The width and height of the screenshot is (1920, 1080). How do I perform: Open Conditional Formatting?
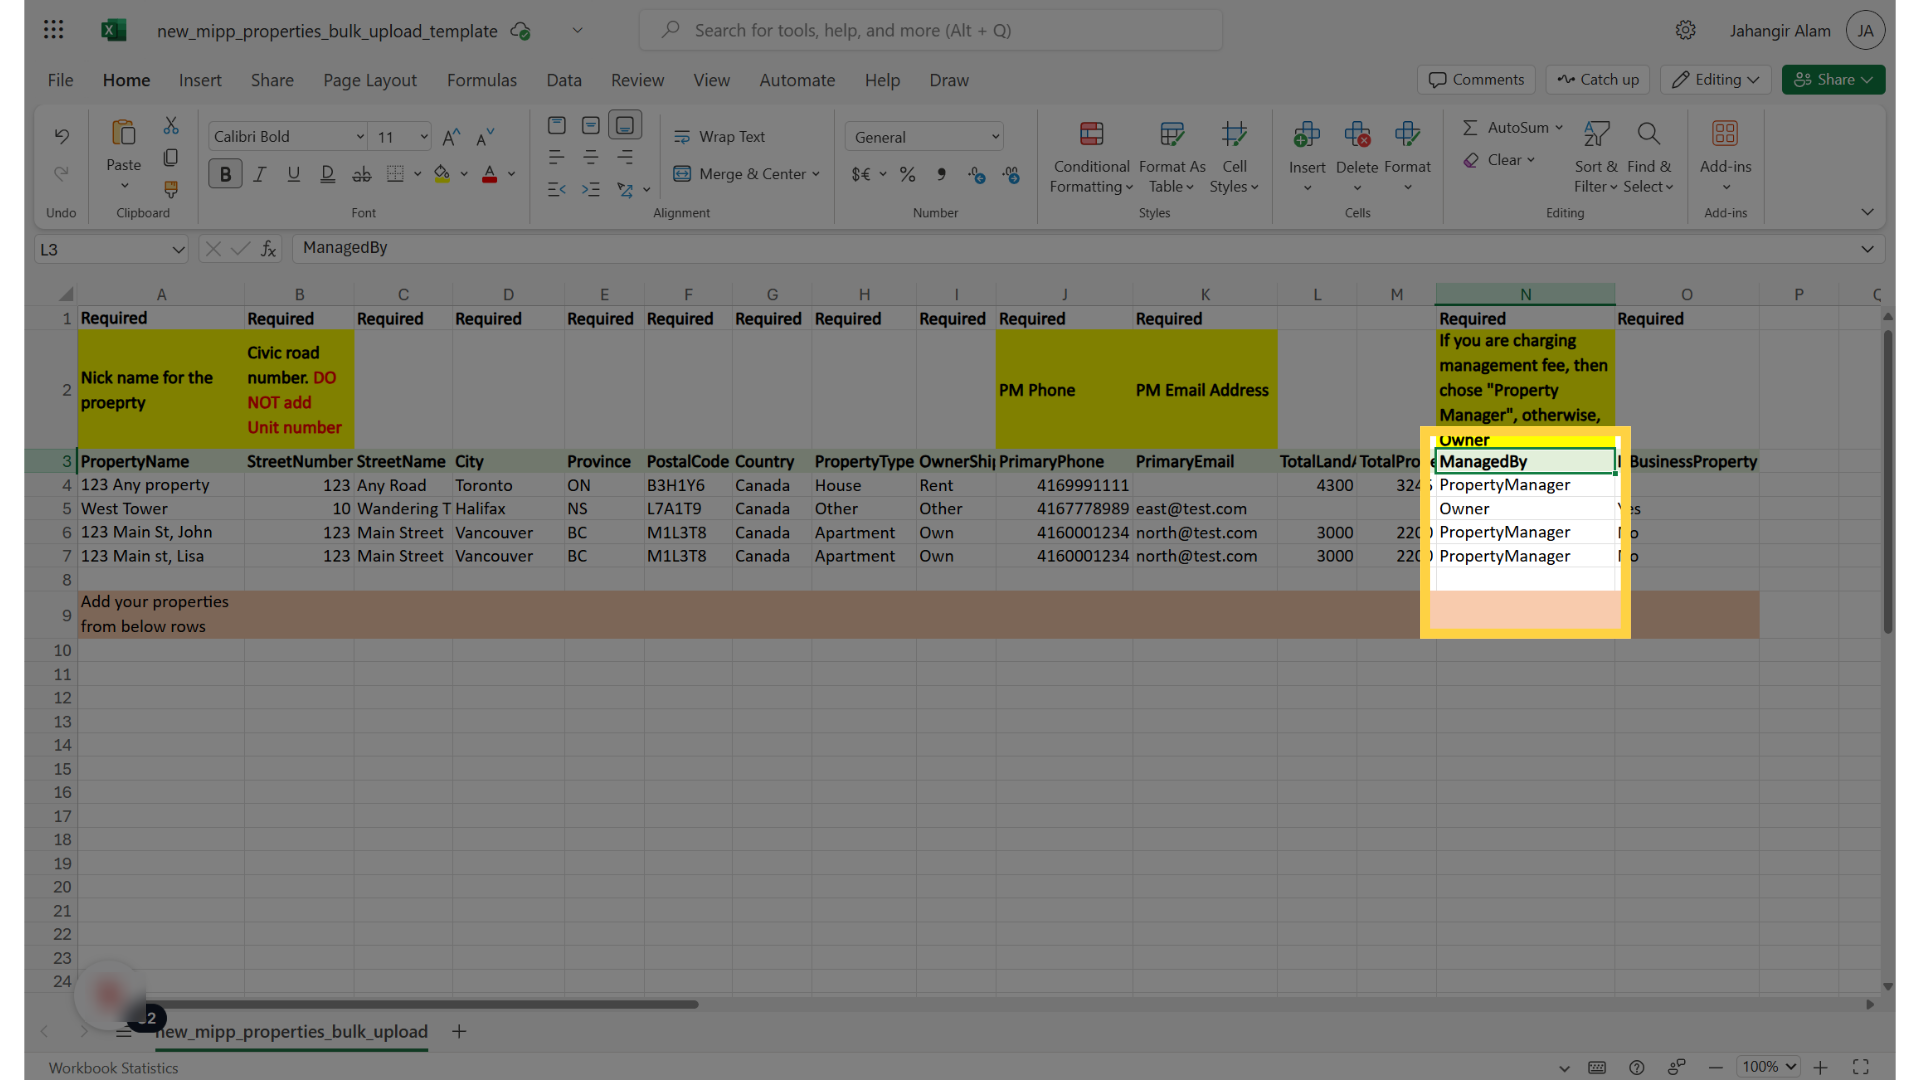pos(1091,158)
